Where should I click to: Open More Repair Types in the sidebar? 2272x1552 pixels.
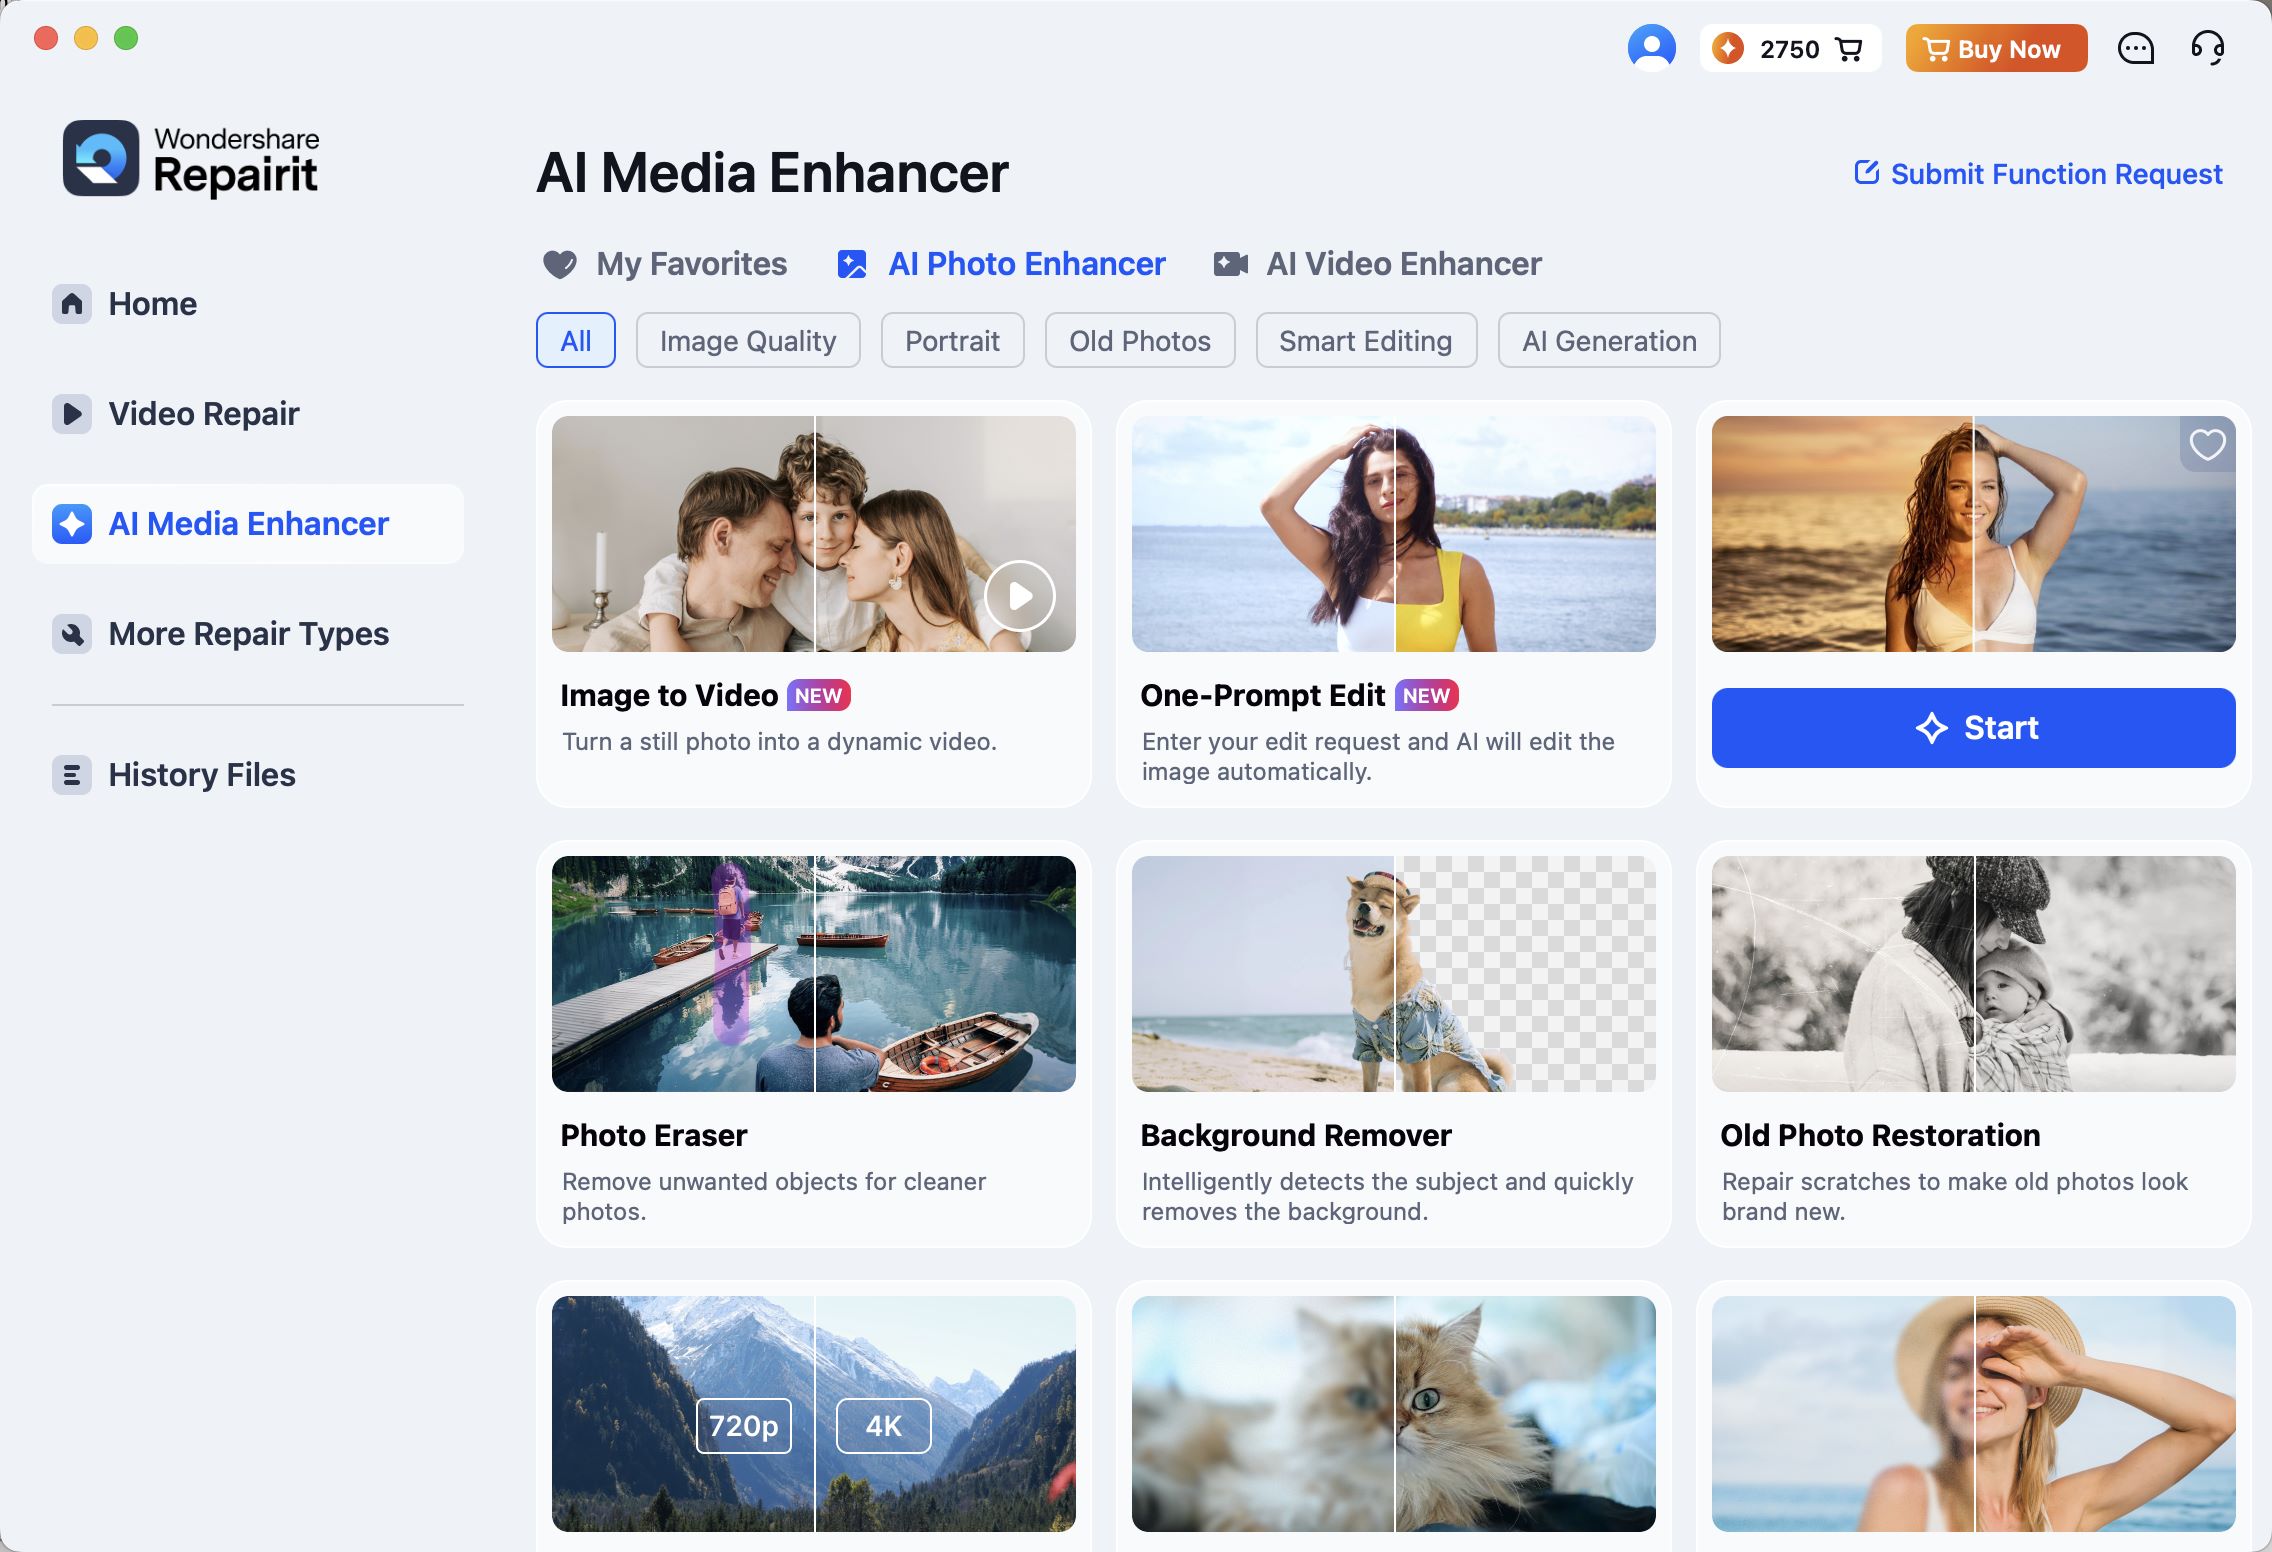[x=248, y=634]
